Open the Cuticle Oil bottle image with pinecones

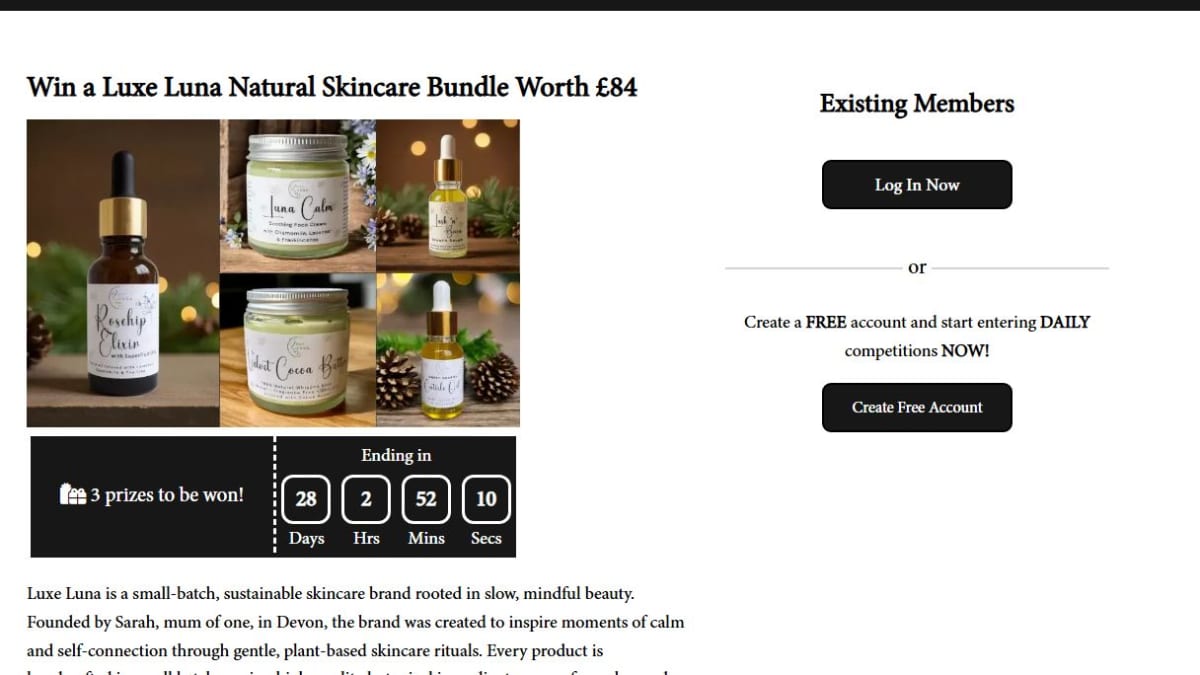point(448,351)
